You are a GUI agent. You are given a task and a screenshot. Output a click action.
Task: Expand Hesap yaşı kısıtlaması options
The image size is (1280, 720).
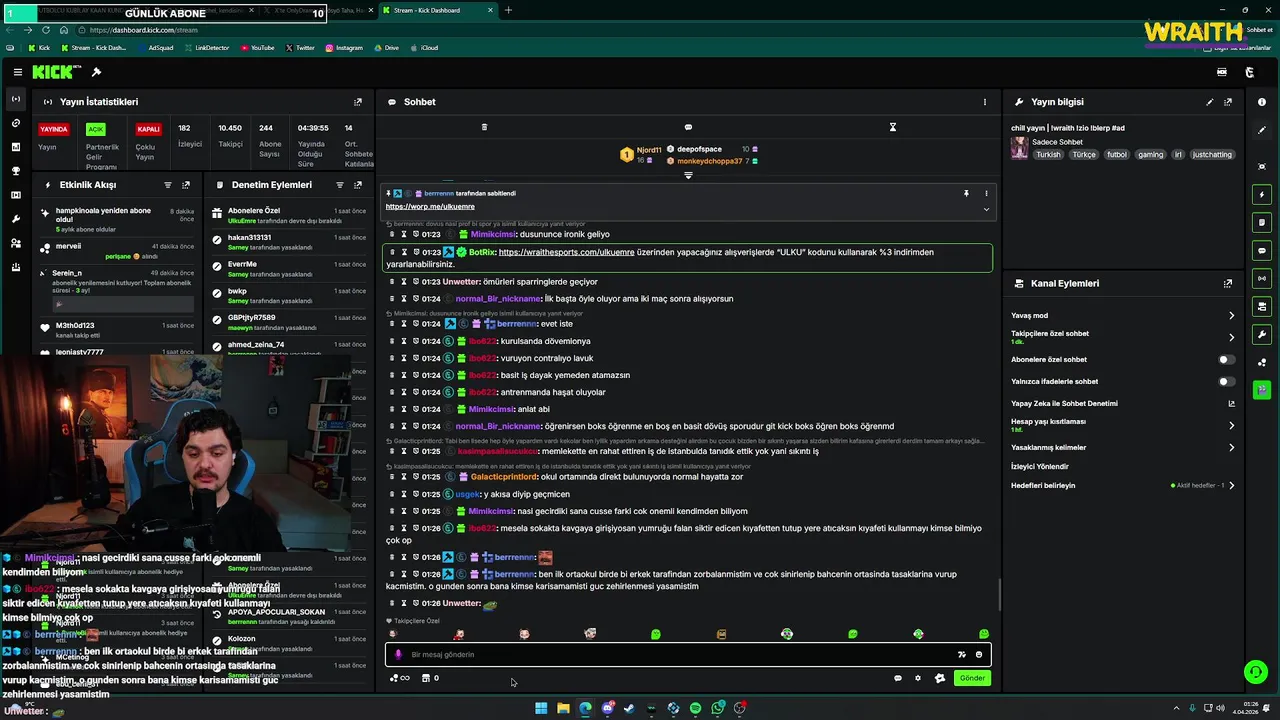(x=1231, y=425)
